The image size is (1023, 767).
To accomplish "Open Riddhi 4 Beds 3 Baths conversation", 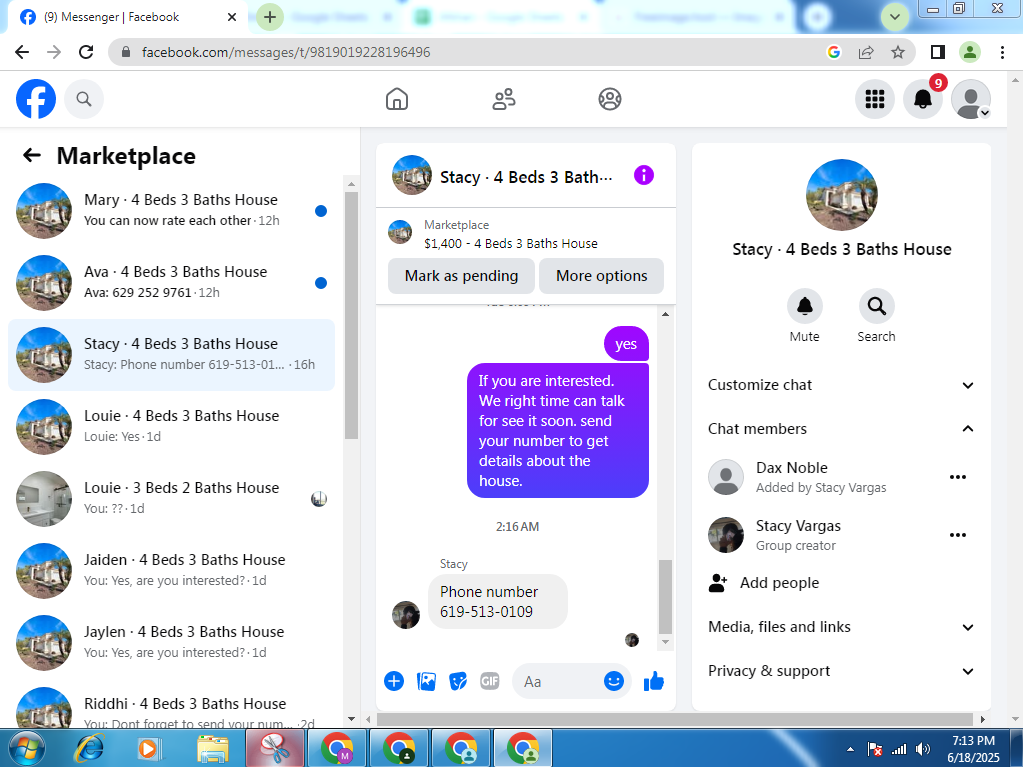I will point(171,706).
